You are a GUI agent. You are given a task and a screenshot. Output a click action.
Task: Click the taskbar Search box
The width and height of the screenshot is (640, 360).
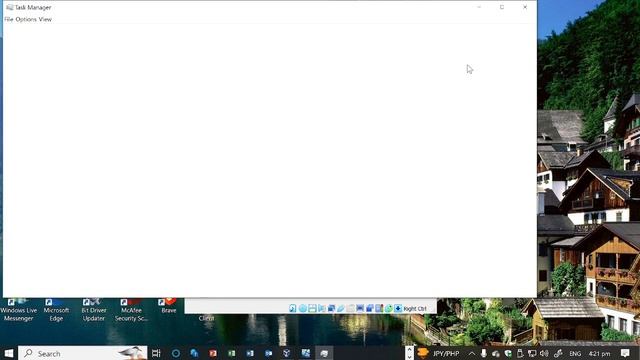(83, 353)
